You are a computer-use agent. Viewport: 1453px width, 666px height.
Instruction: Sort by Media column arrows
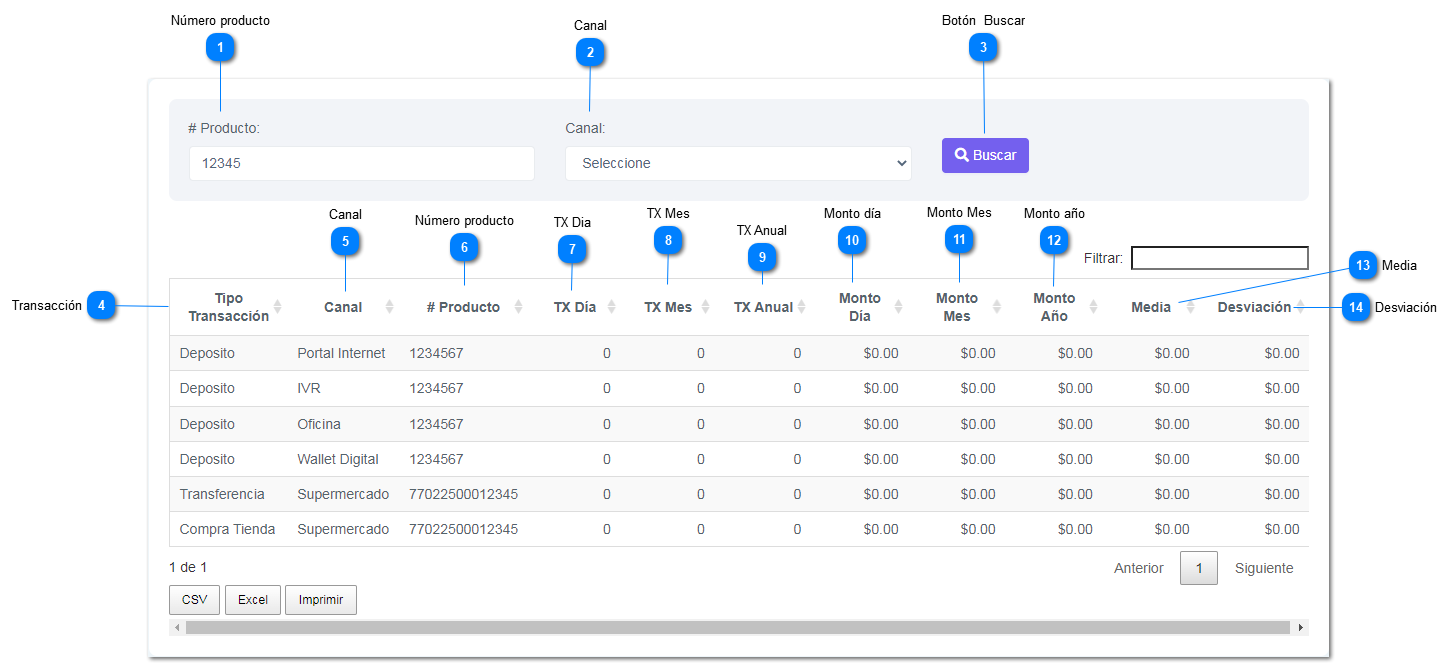pos(1190,307)
